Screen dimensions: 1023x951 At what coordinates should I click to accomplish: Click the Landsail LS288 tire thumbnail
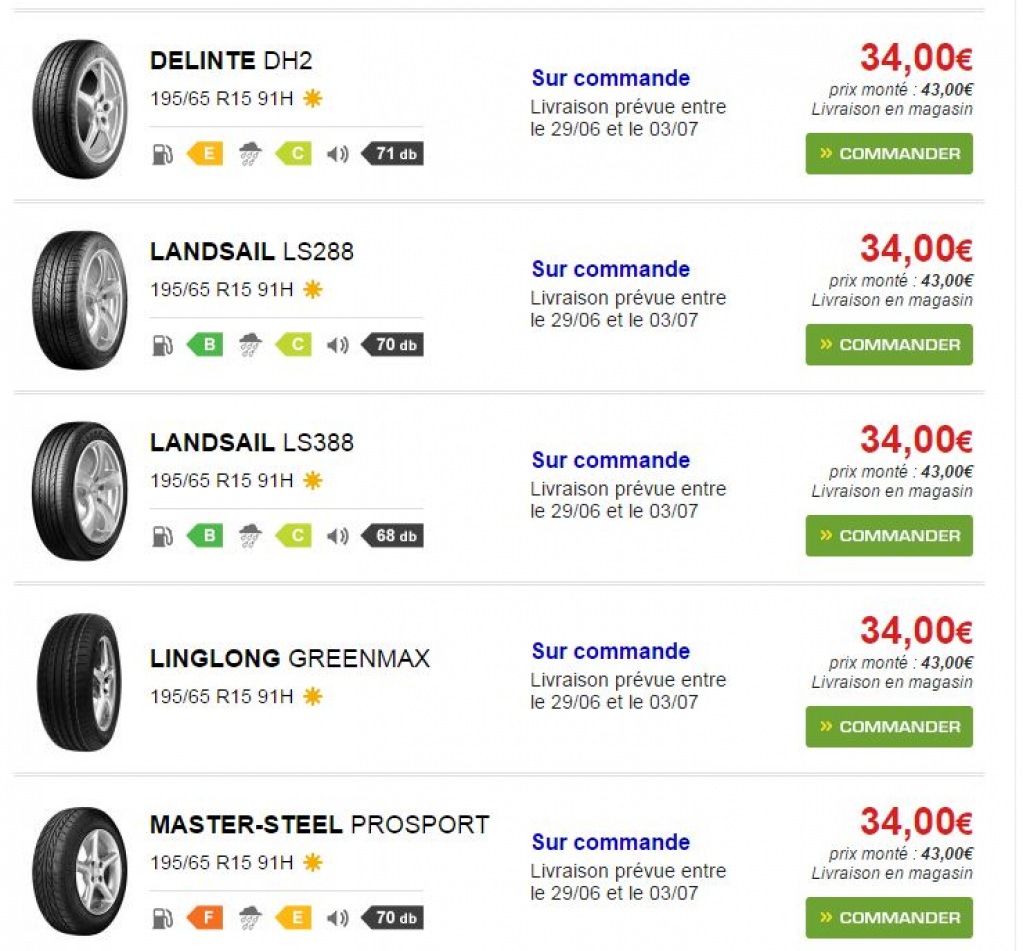79,300
